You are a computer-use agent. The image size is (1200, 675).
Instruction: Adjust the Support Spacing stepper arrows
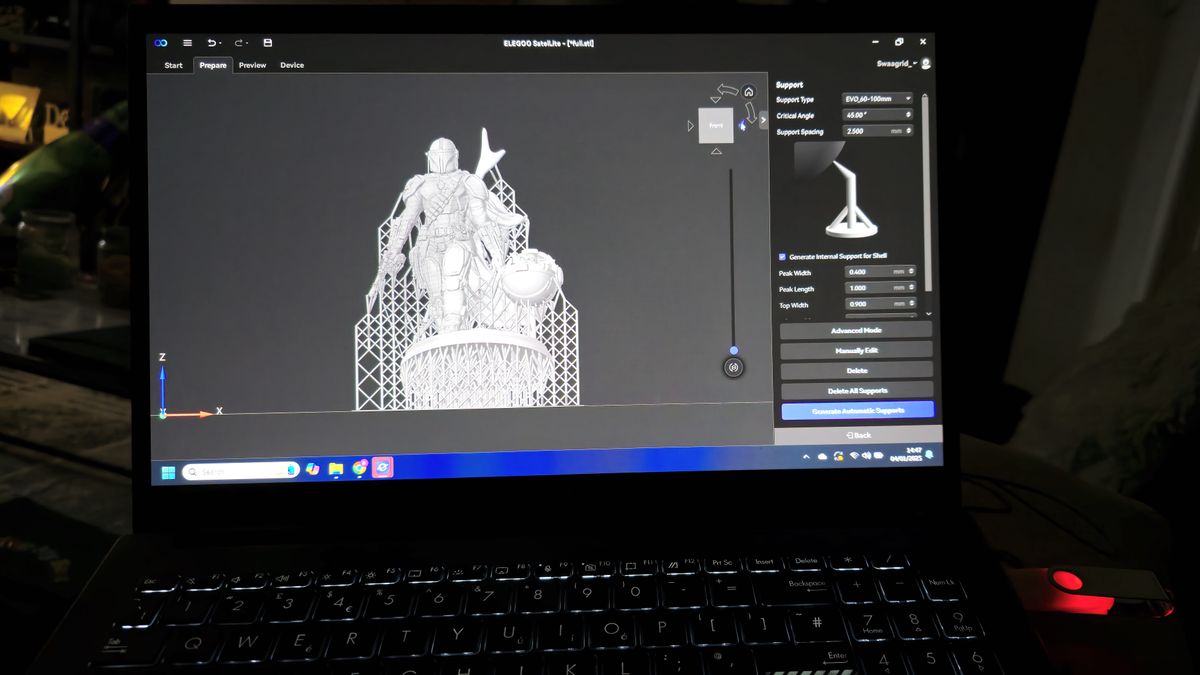pos(908,131)
